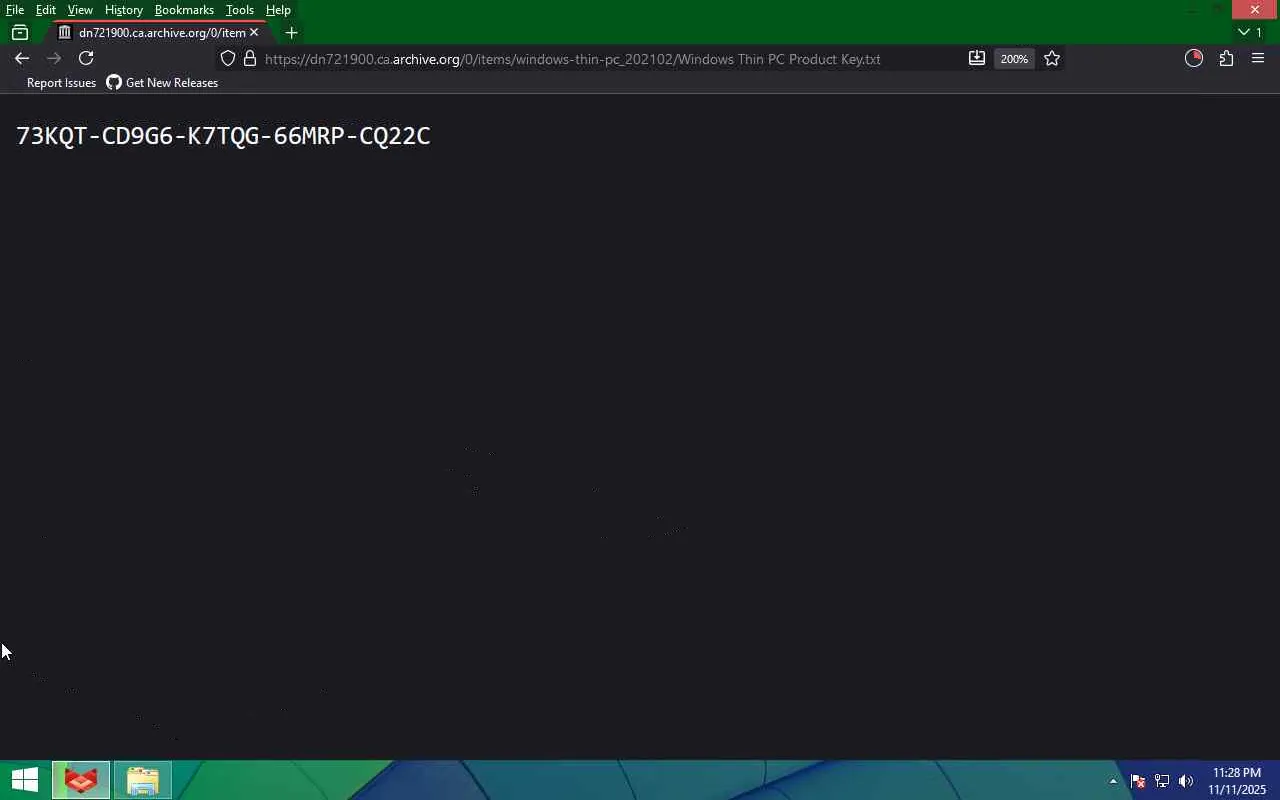
Task: Click the forward navigation arrow
Action: pos(54,58)
